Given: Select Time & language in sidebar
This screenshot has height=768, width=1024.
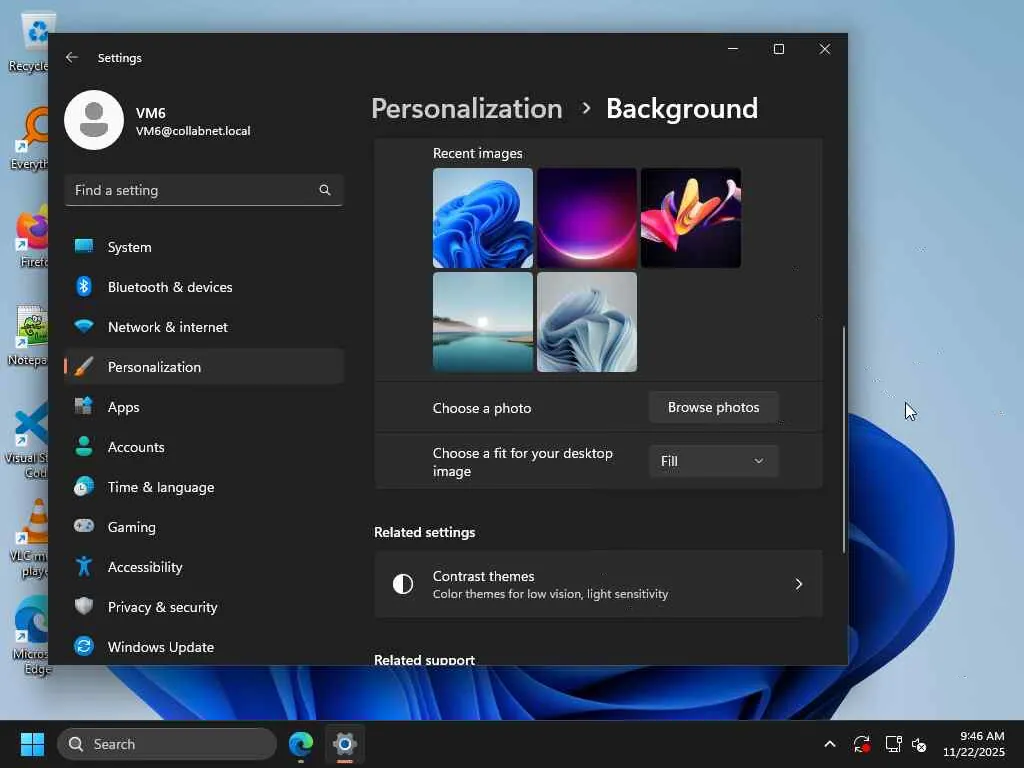Looking at the screenshot, I should coord(160,487).
